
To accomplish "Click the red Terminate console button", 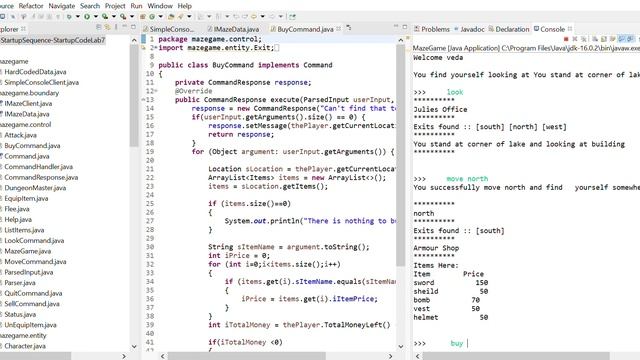I will point(566,39).
